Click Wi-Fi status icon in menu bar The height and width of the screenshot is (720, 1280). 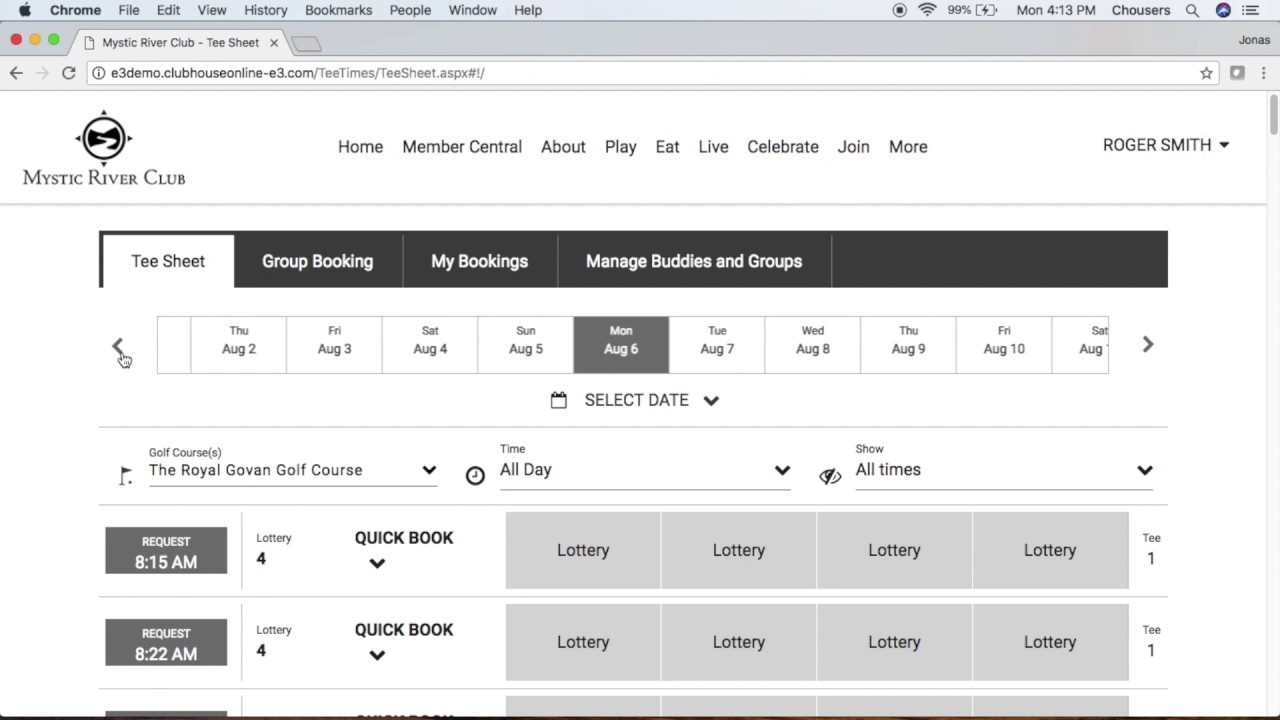pyautogui.click(x=927, y=10)
